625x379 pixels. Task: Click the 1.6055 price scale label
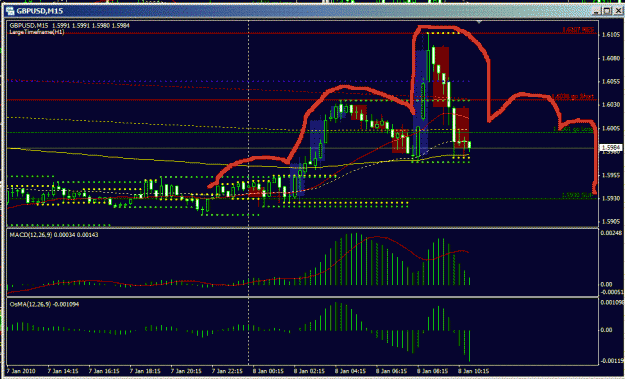point(610,82)
